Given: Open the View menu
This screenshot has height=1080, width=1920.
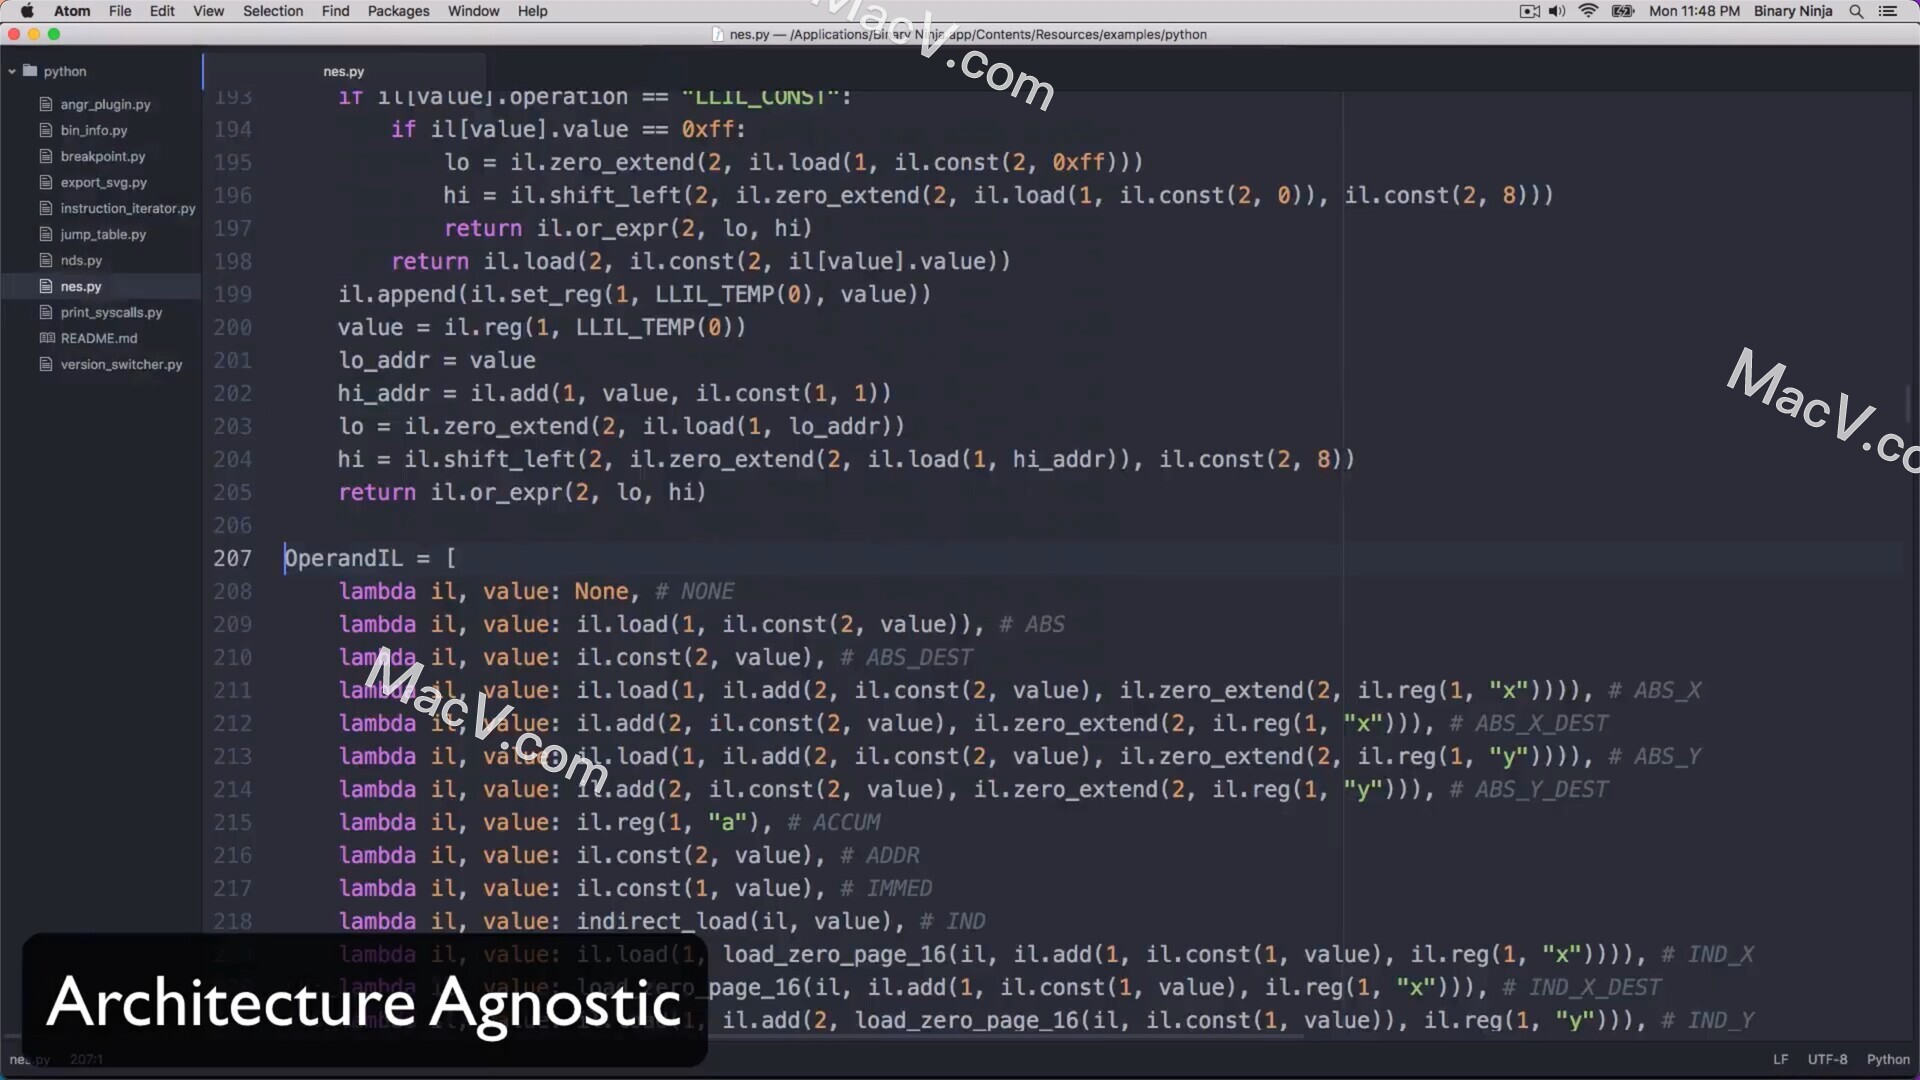Looking at the screenshot, I should pyautogui.click(x=208, y=11).
